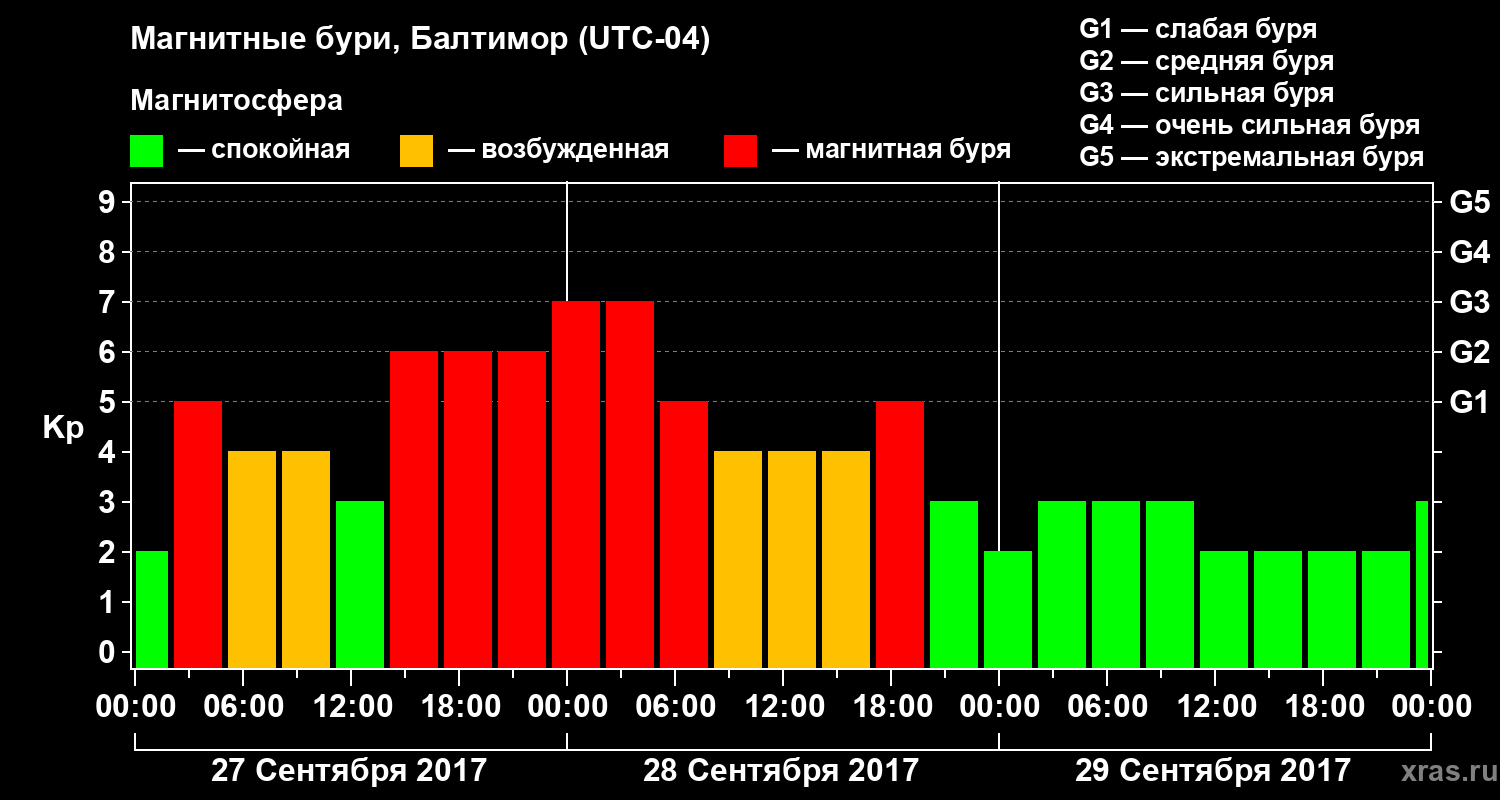Click the first green Kp 2 bar on 27 September
Viewport: 1500px width, 800px height.
tap(152, 610)
